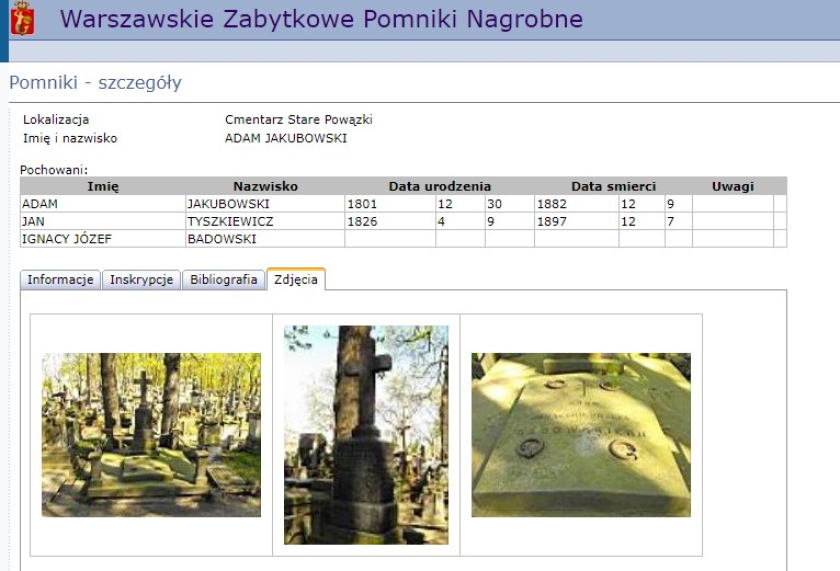Click the Nazwisko column header
The width and height of the screenshot is (840, 571).
pyautogui.click(x=265, y=186)
